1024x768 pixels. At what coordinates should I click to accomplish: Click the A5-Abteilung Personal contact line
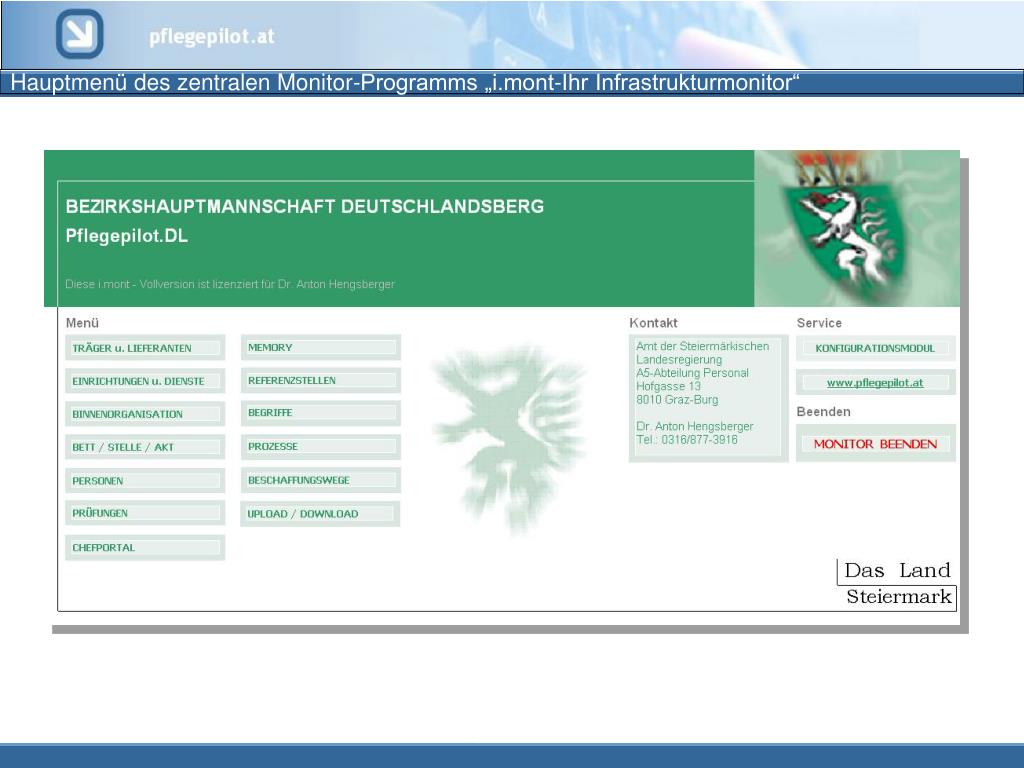(x=692, y=373)
